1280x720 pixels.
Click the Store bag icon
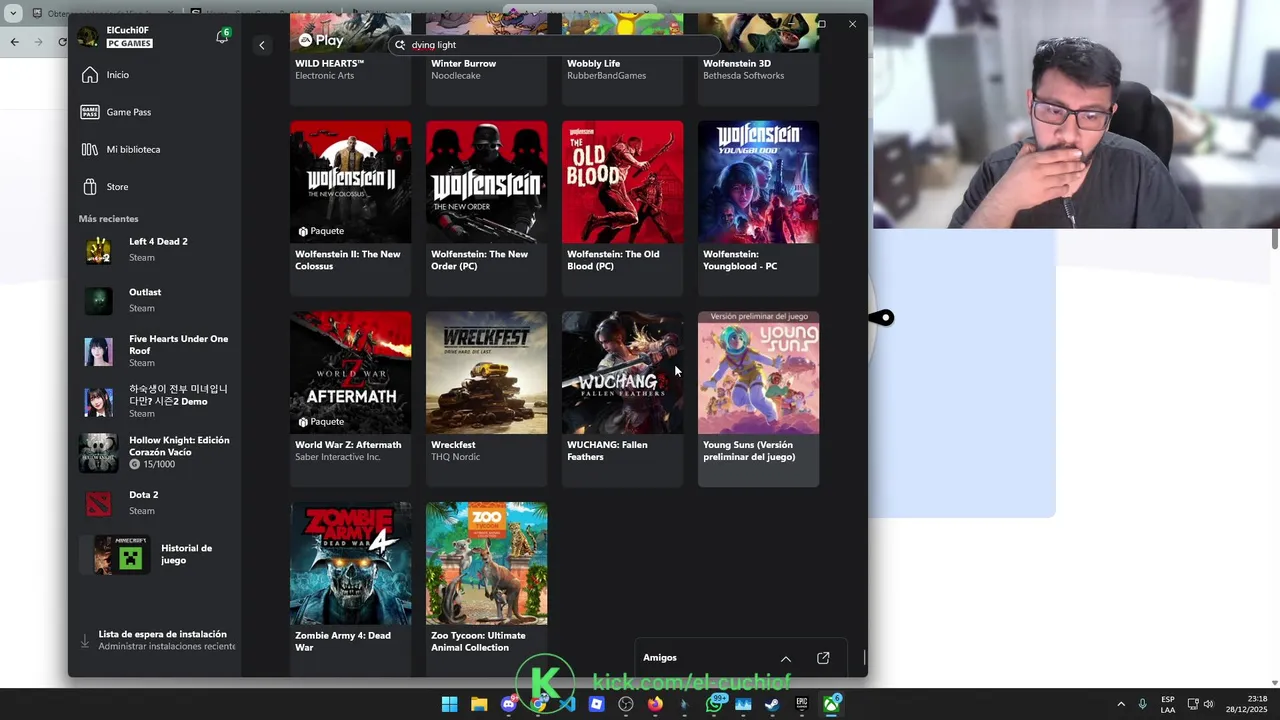(90, 187)
